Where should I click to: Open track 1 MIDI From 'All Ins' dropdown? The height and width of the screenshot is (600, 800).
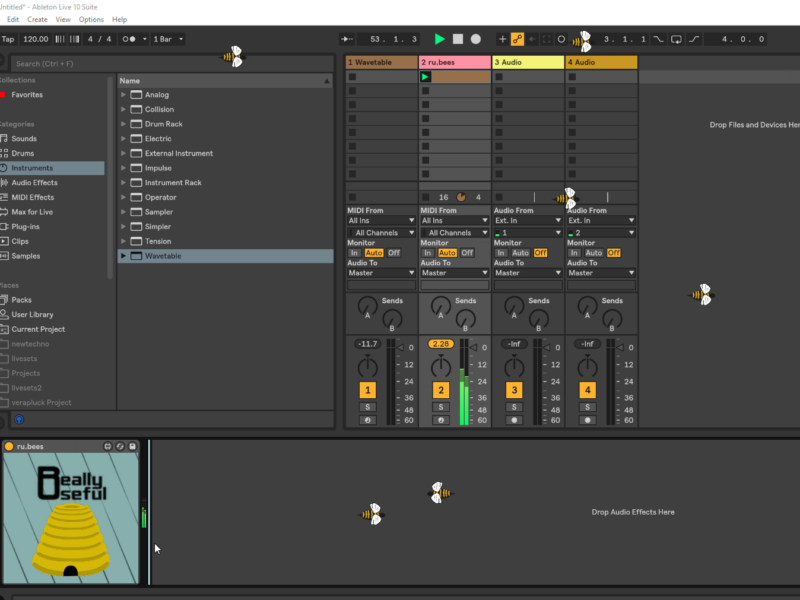(381, 220)
